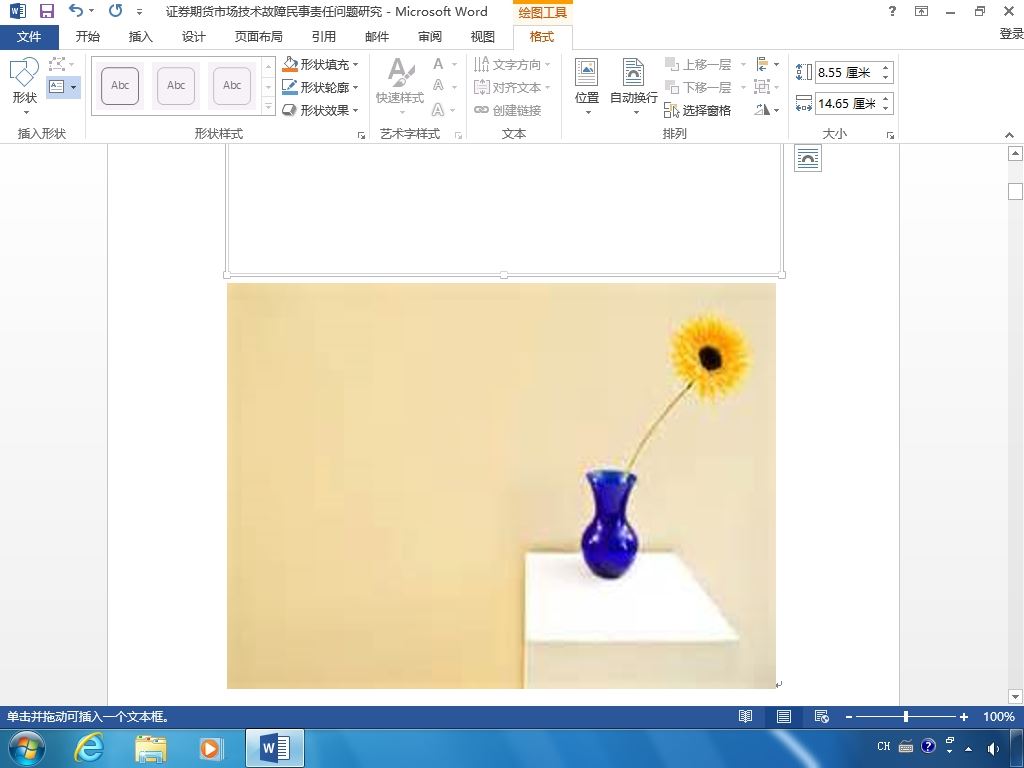The width and height of the screenshot is (1024, 768).
Task: Switch to View (视图) tab
Action: [x=483, y=37]
